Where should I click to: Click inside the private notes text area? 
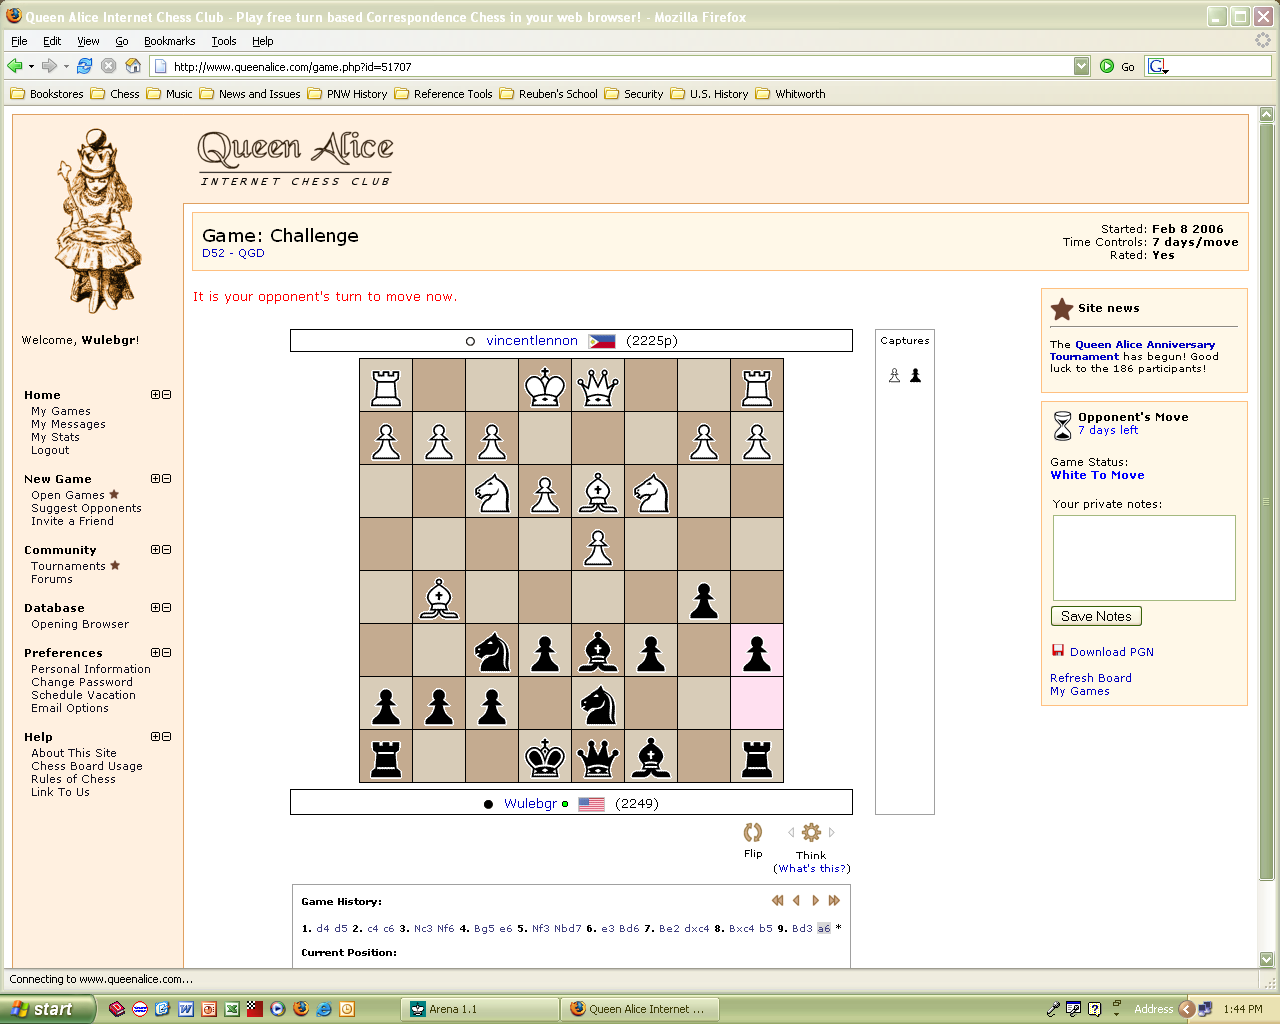click(1144, 558)
